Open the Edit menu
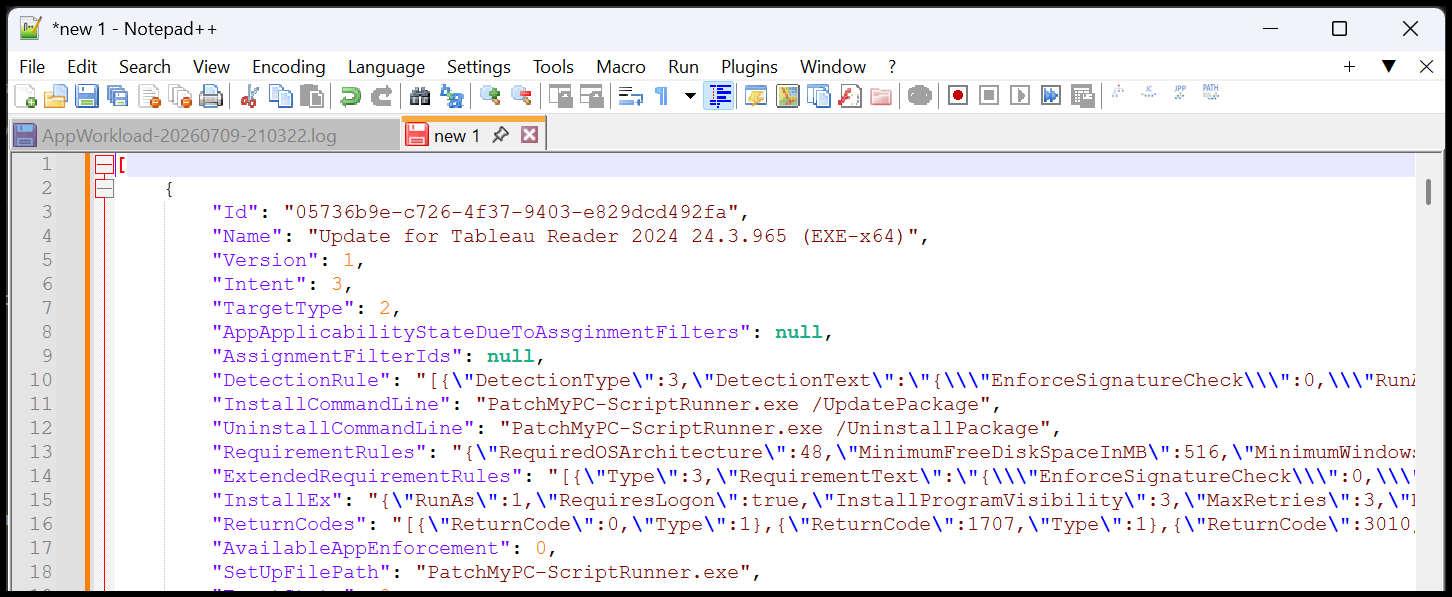 [82, 67]
